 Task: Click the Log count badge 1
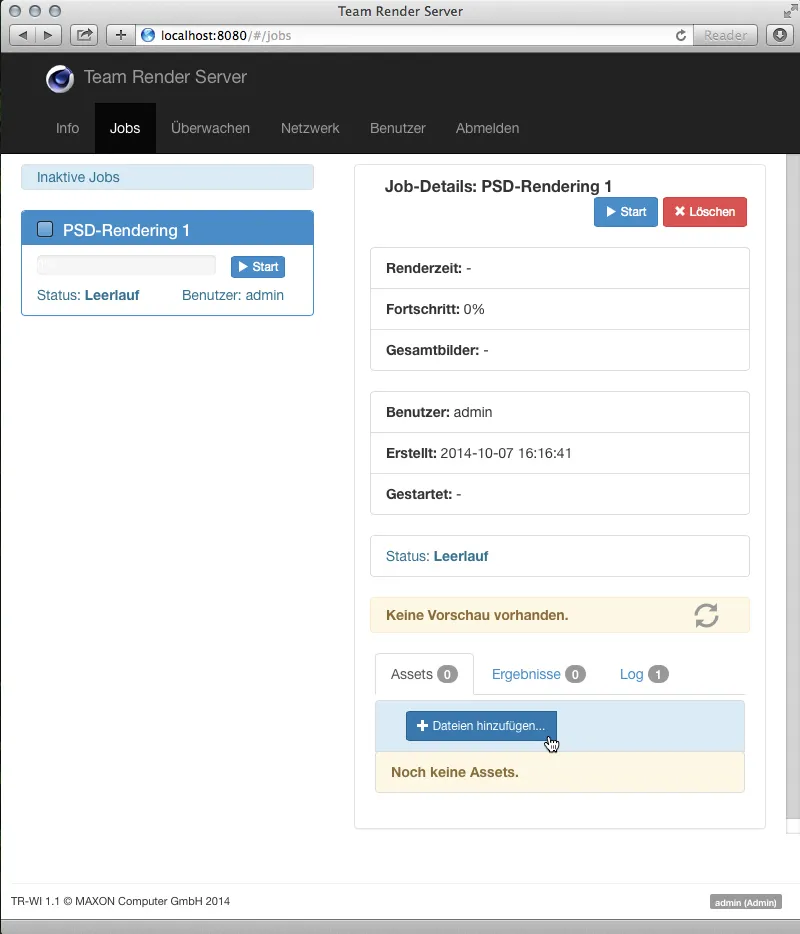pos(658,674)
